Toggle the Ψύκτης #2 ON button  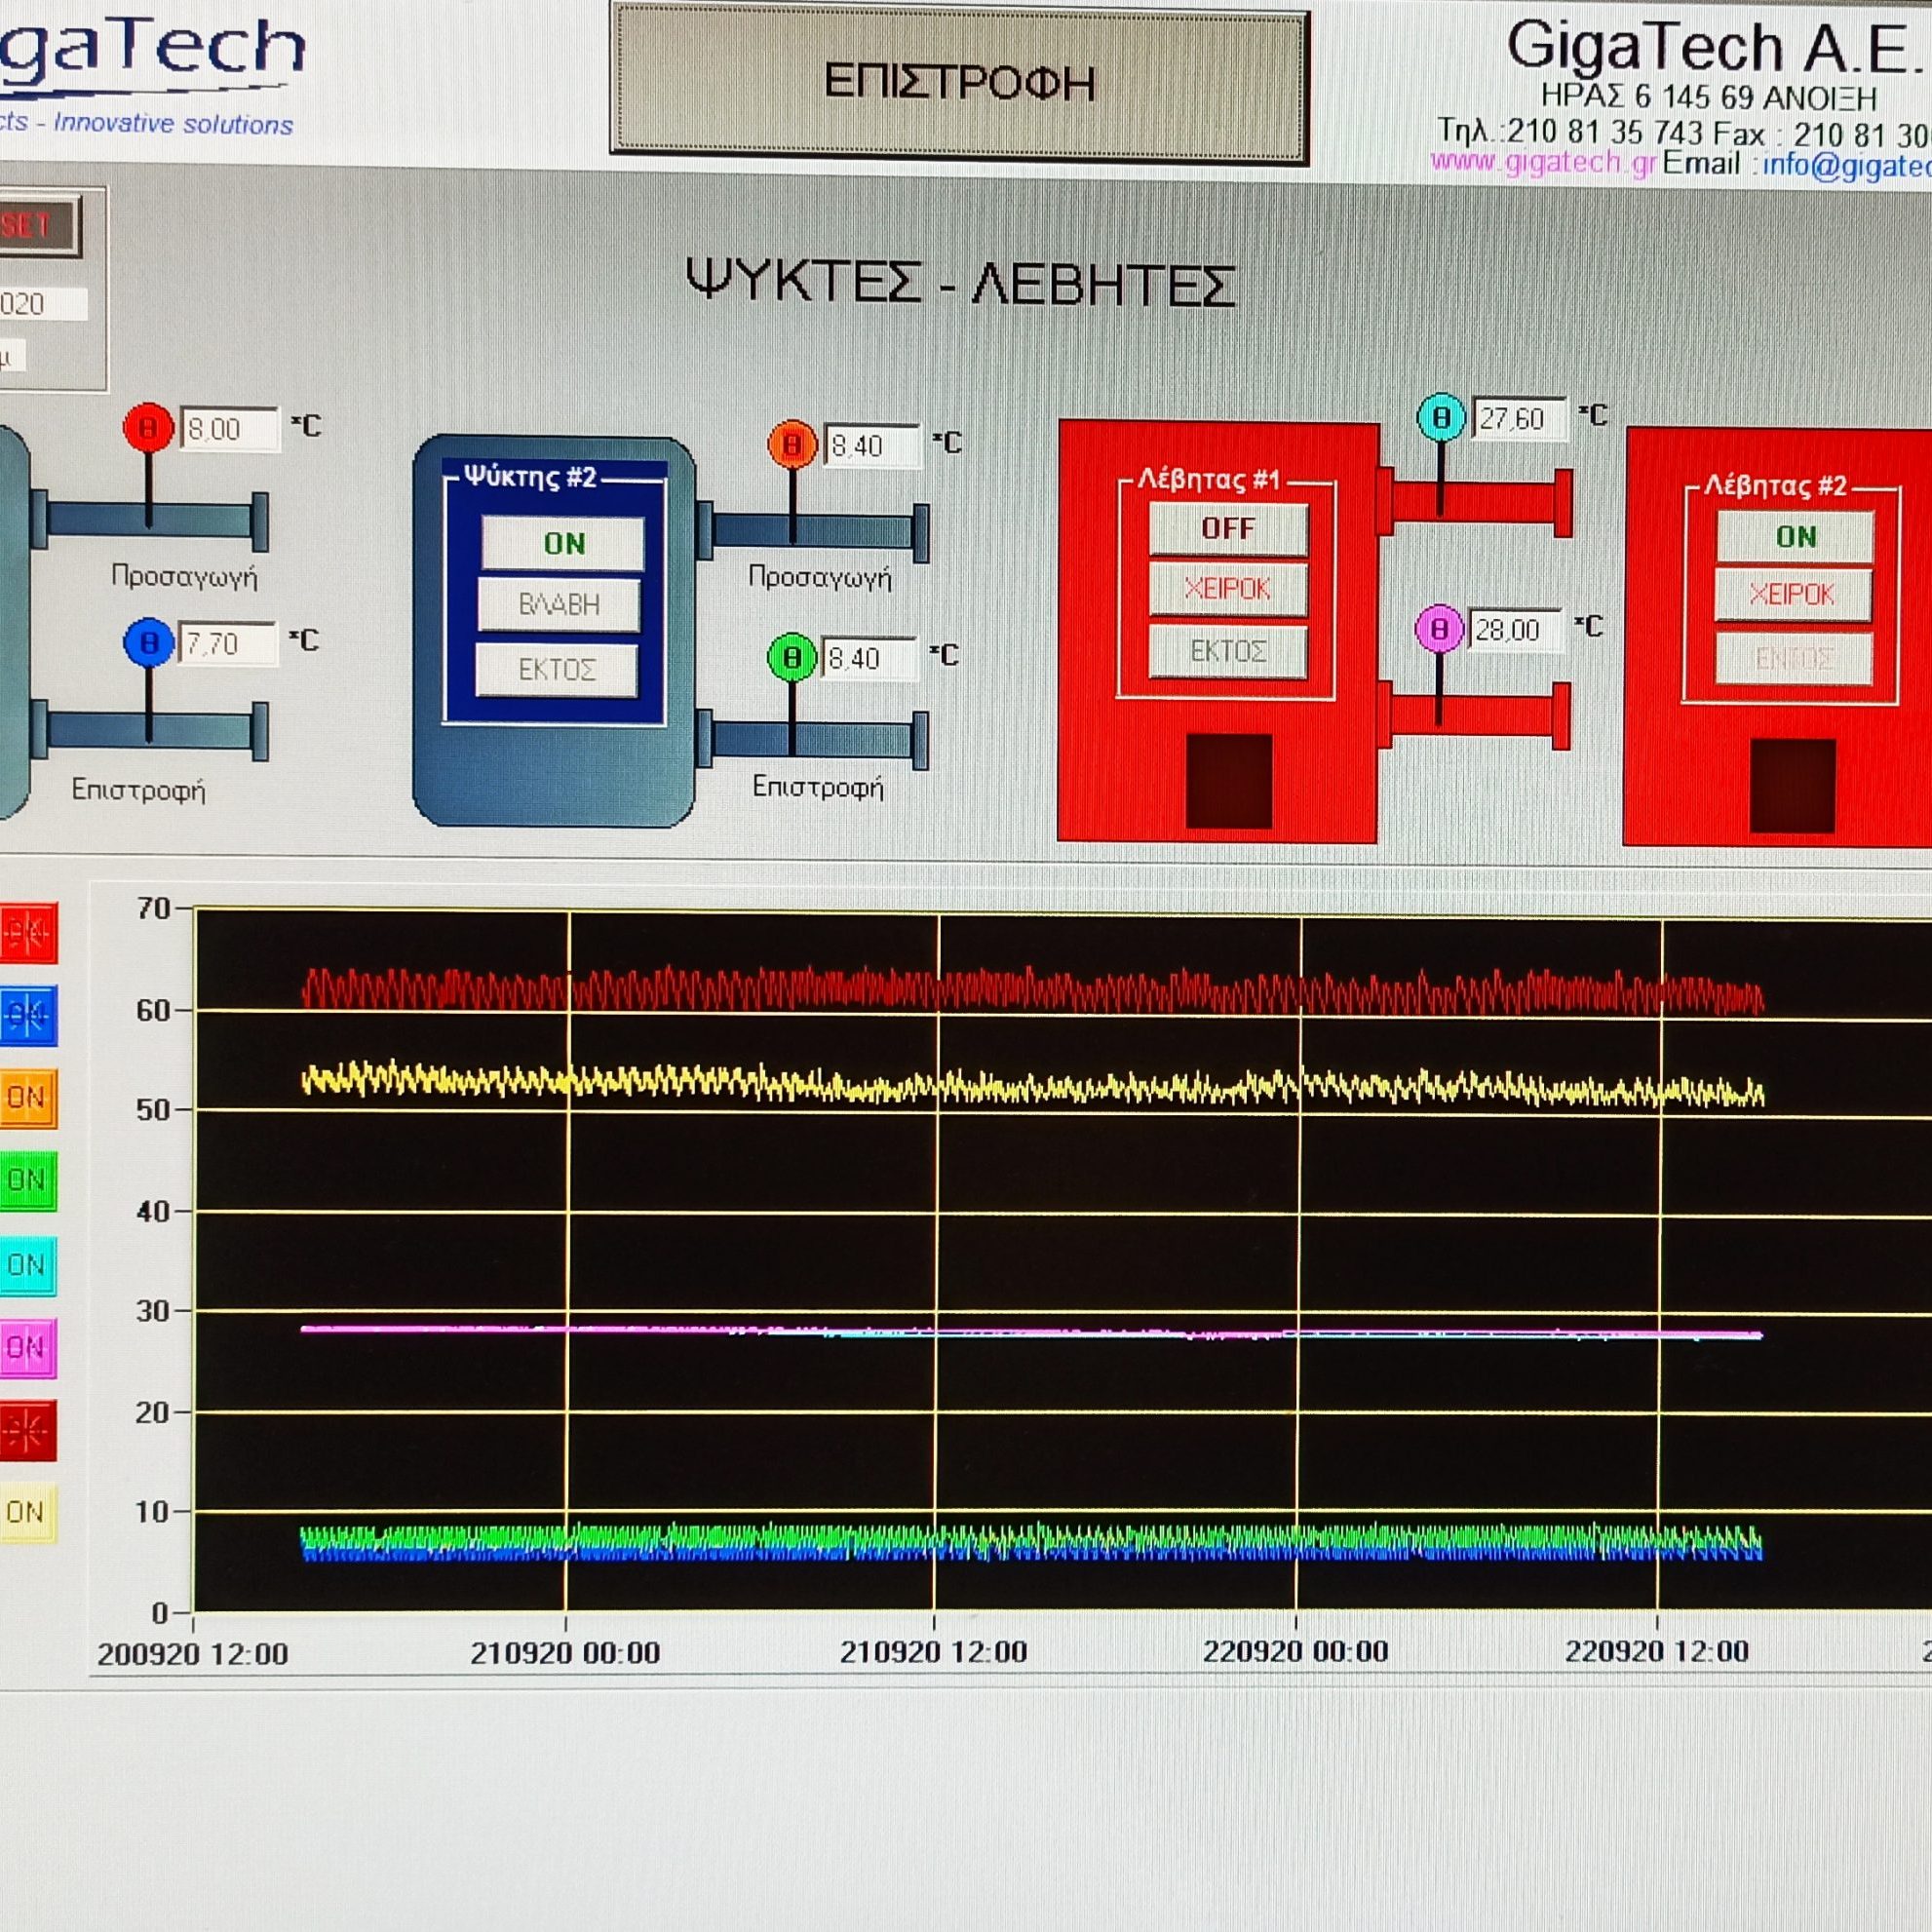point(563,543)
